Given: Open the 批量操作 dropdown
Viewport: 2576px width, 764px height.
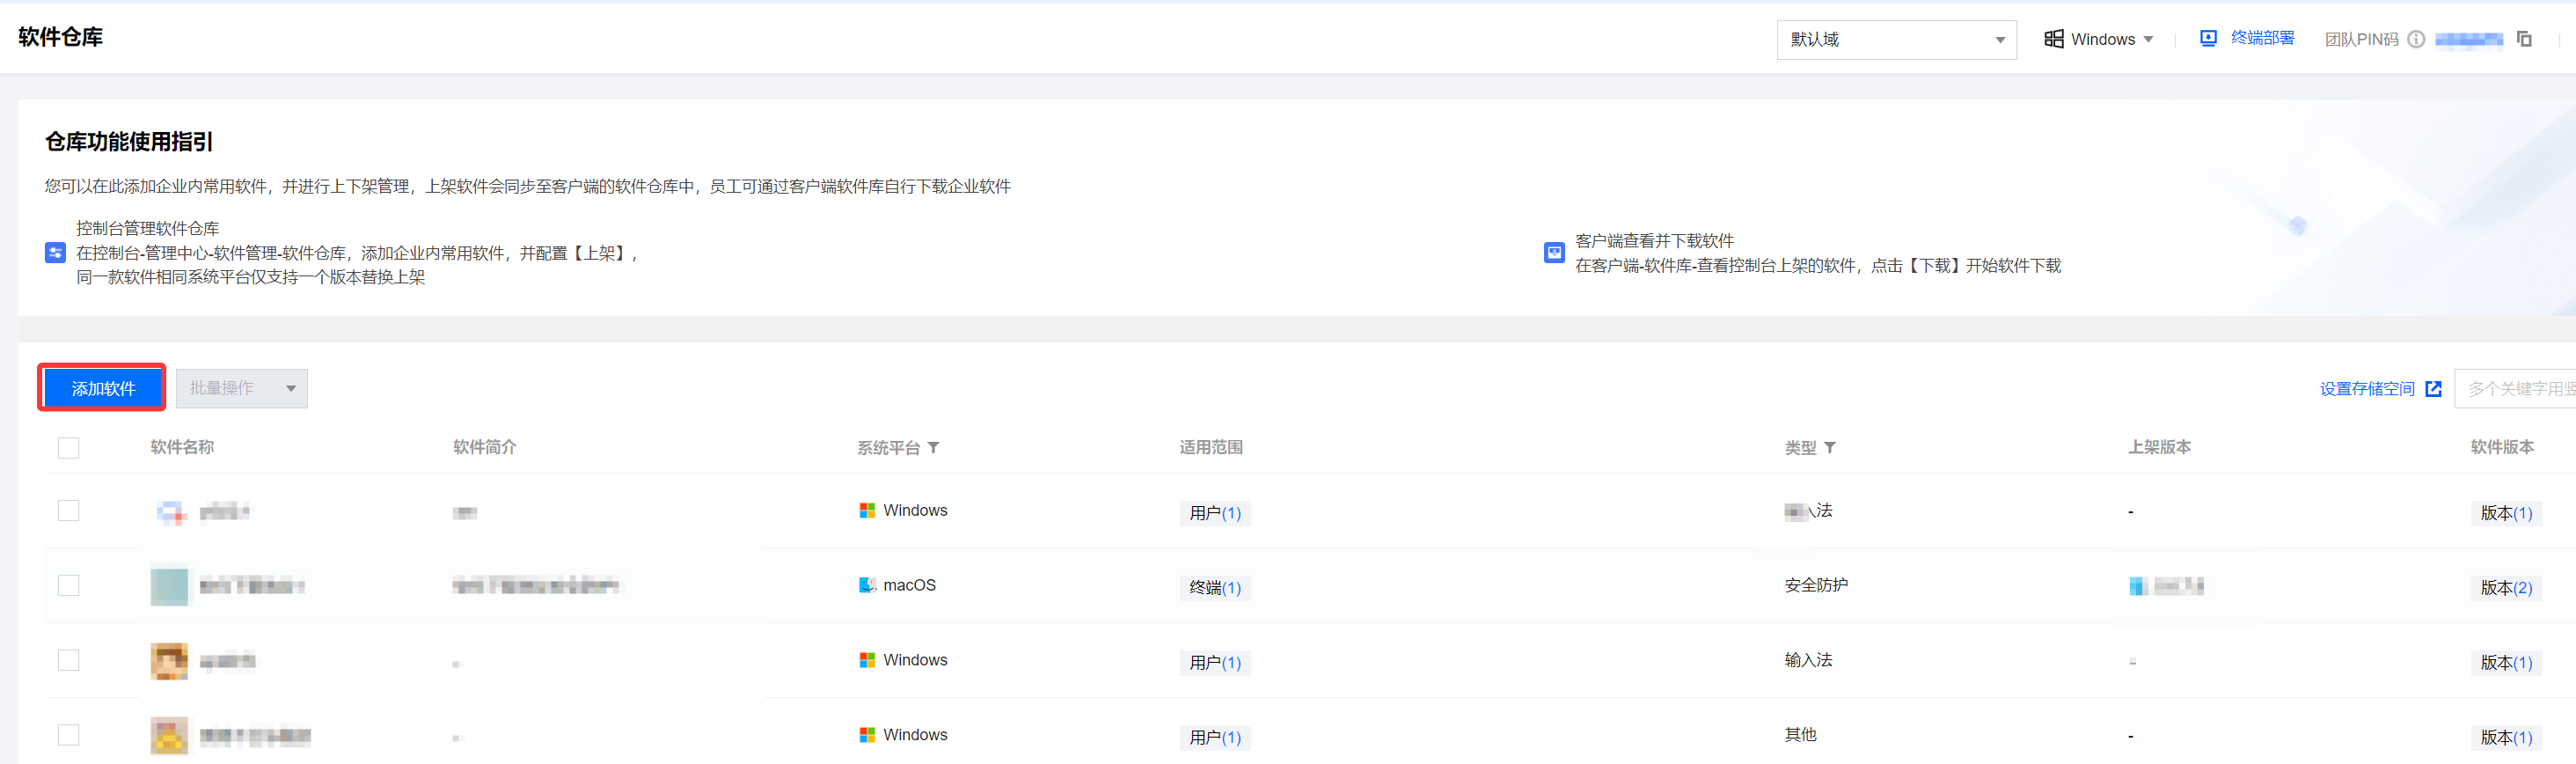Looking at the screenshot, I should point(241,388).
